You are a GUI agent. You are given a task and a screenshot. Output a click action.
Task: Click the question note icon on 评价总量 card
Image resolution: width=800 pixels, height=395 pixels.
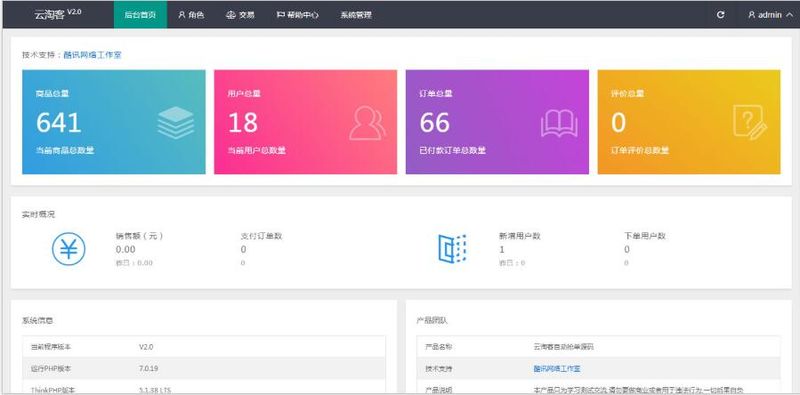pyautogui.click(x=750, y=122)
